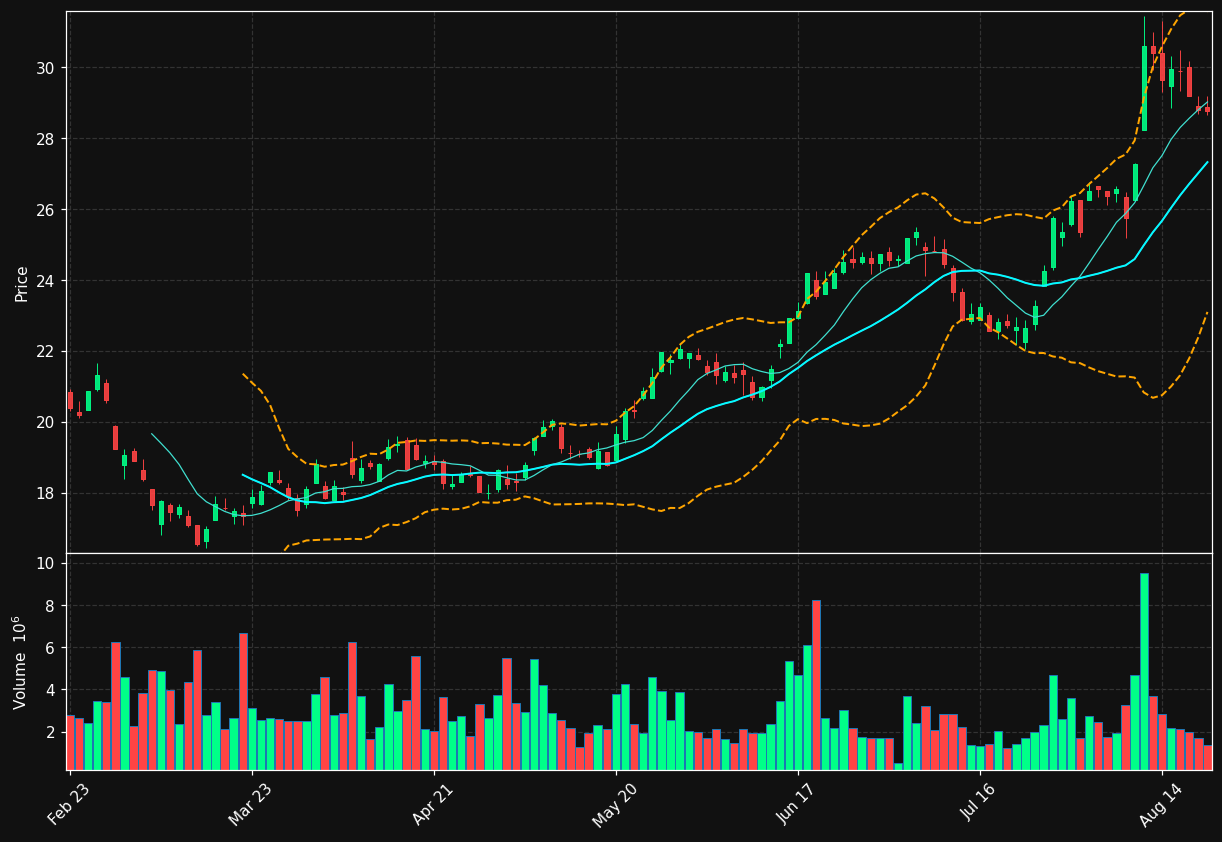Click the tall red volume bar above 8 million
The height and width of the screenshot is (842, 1222).
[816, 685]
